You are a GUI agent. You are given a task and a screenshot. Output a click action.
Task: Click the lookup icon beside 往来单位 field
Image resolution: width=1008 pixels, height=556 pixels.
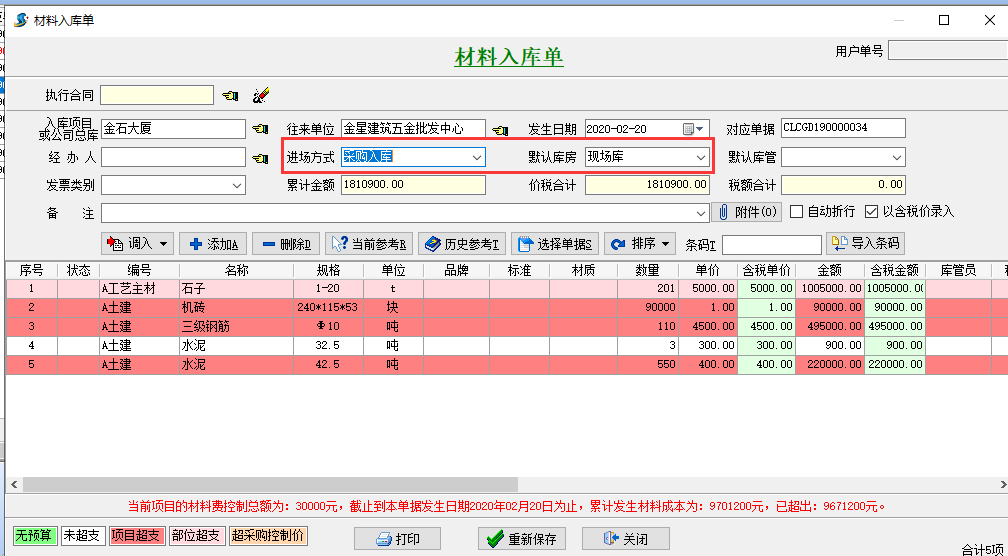pyautogui.click(x=501, y=129)
